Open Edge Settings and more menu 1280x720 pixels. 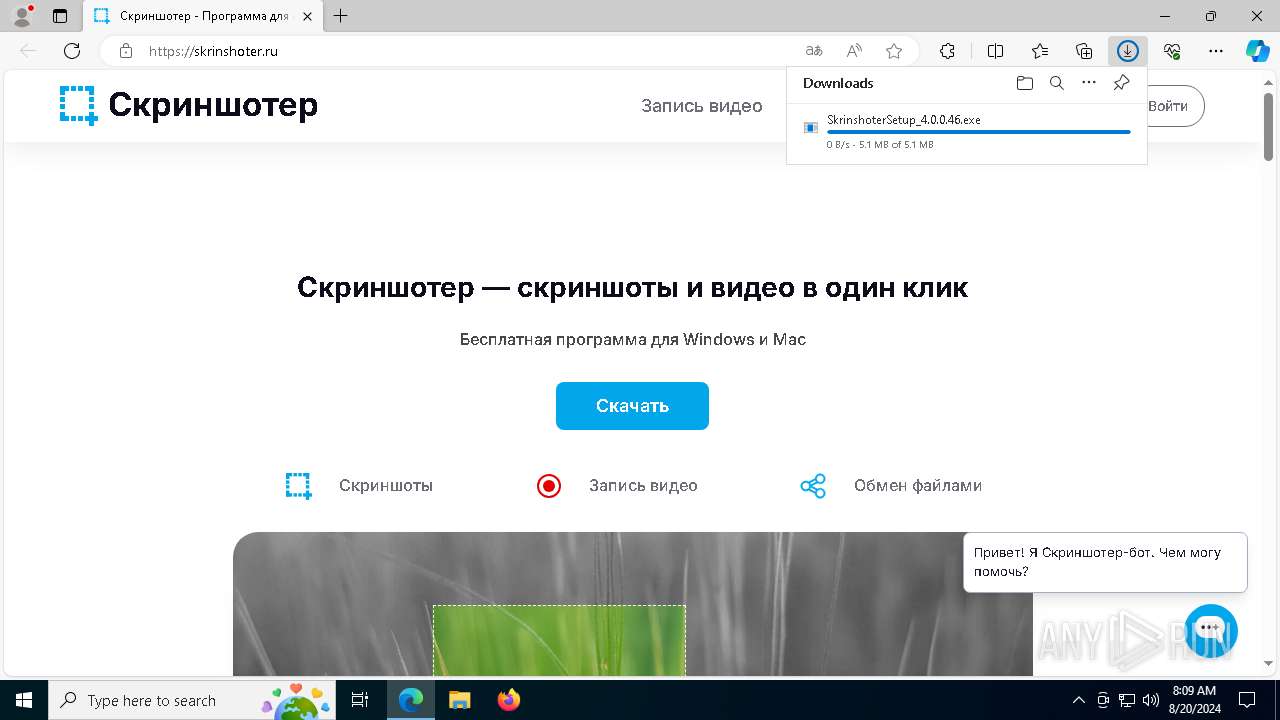tap(1216, 51)
